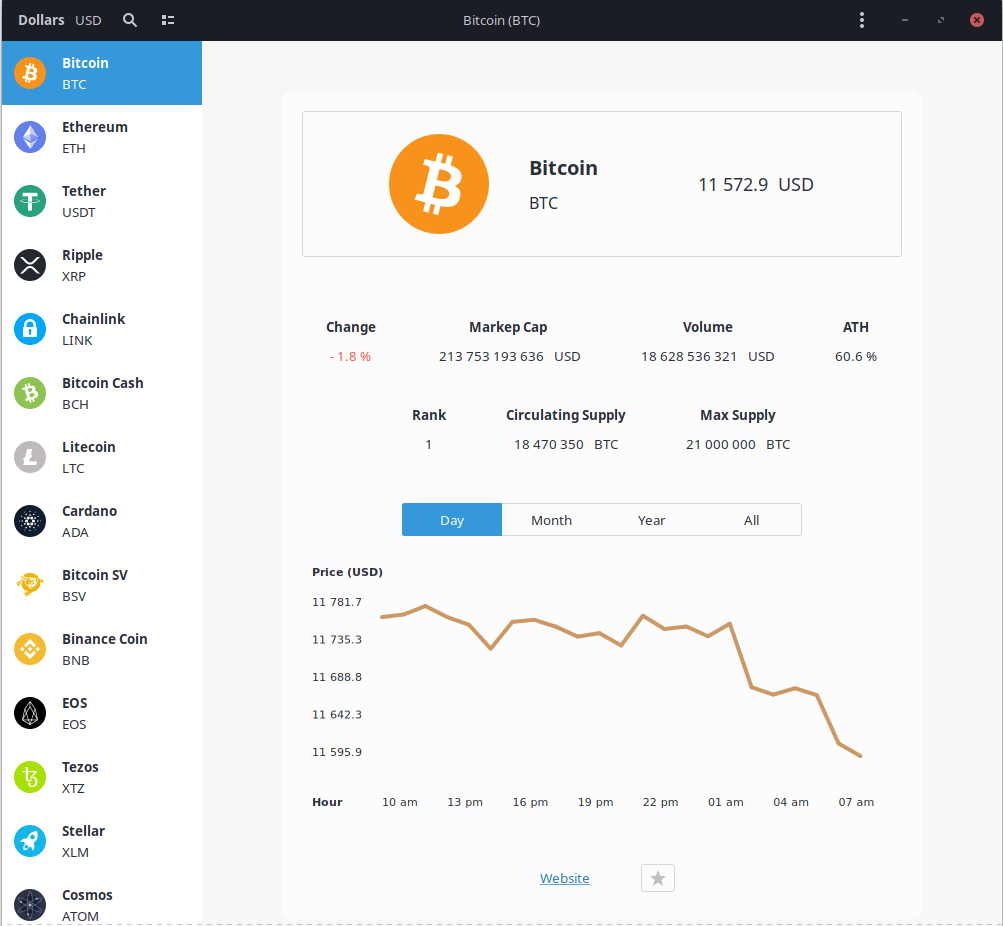Click the Litecoin logo in sidebar
1003x926 pixels.
click(30, 457)
